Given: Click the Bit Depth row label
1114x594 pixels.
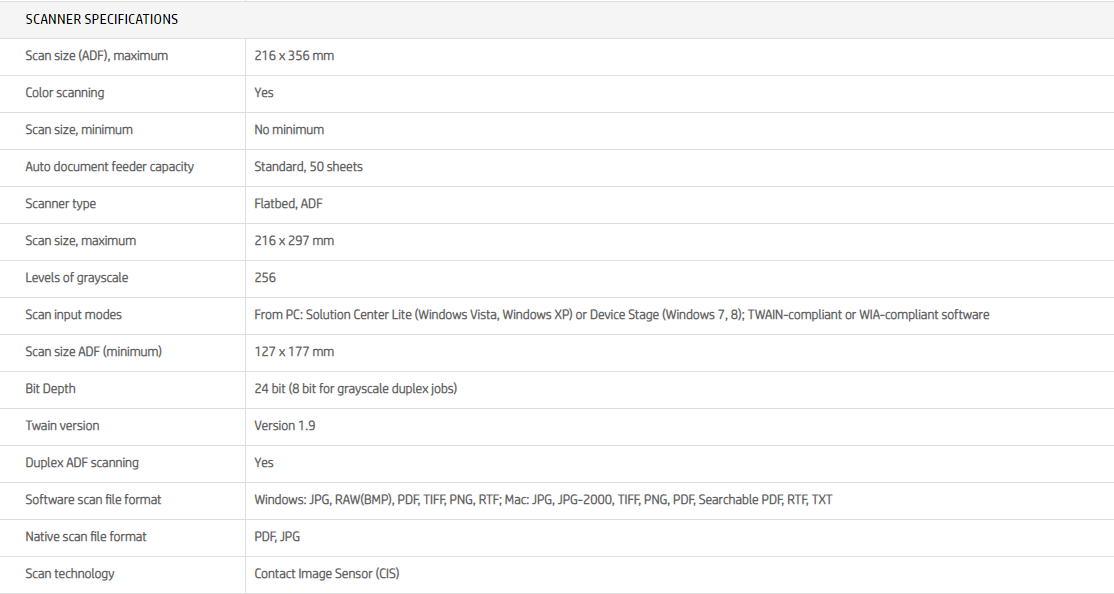Looking at the screenshot, I should pos(51,389).
